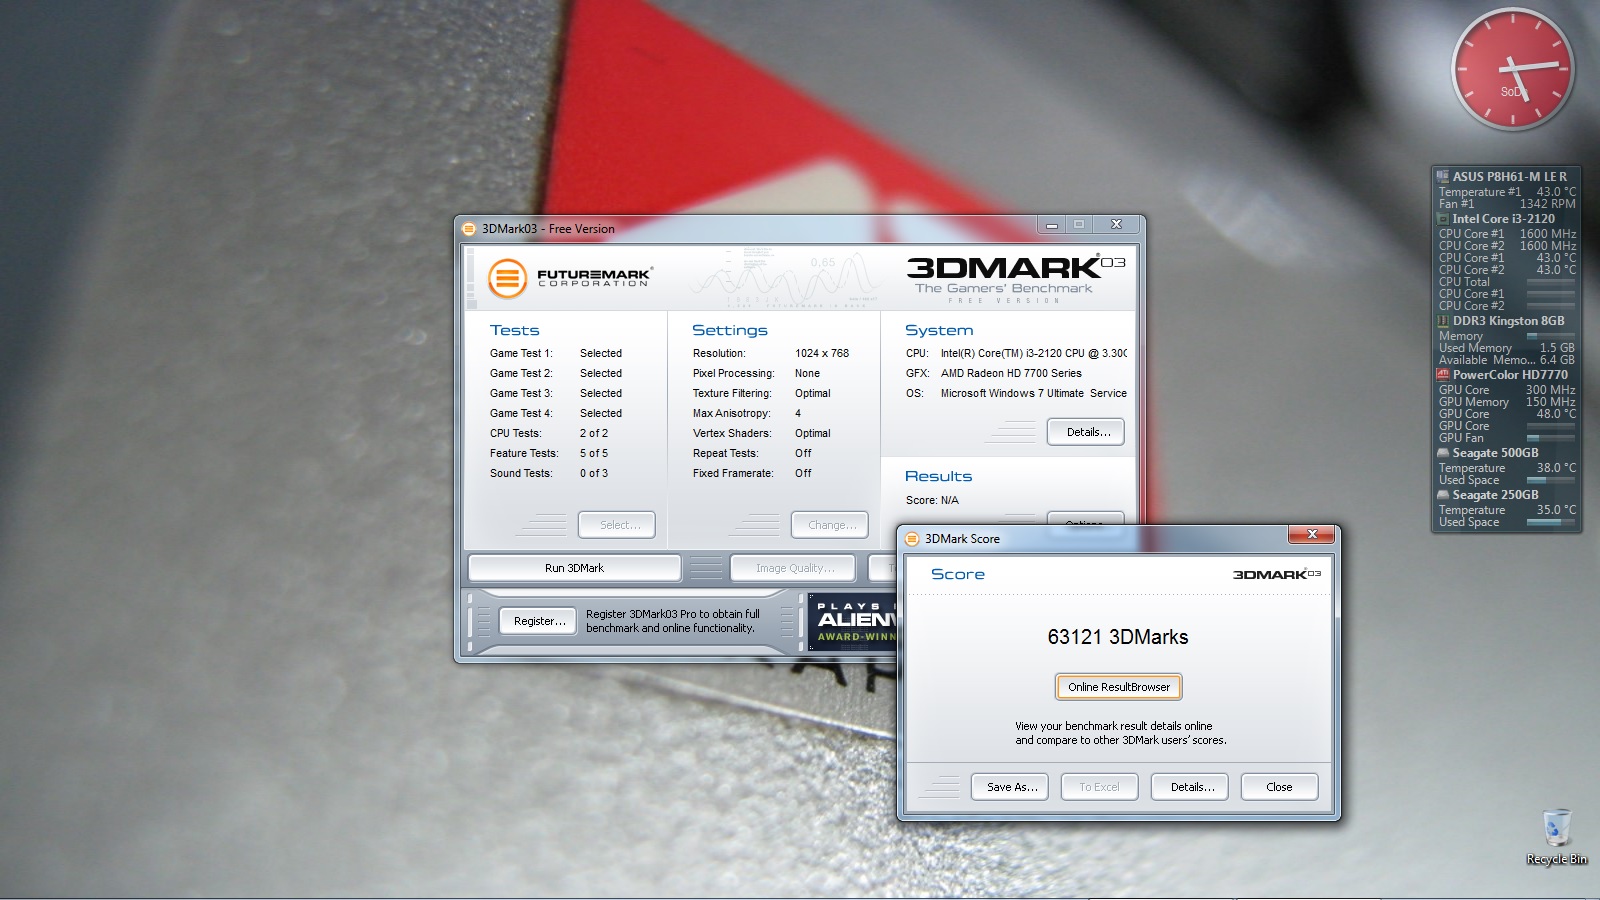Click the 3DMark Score dialog title icon
This screenshot has height=900, width=1600.
coord(912,539)
